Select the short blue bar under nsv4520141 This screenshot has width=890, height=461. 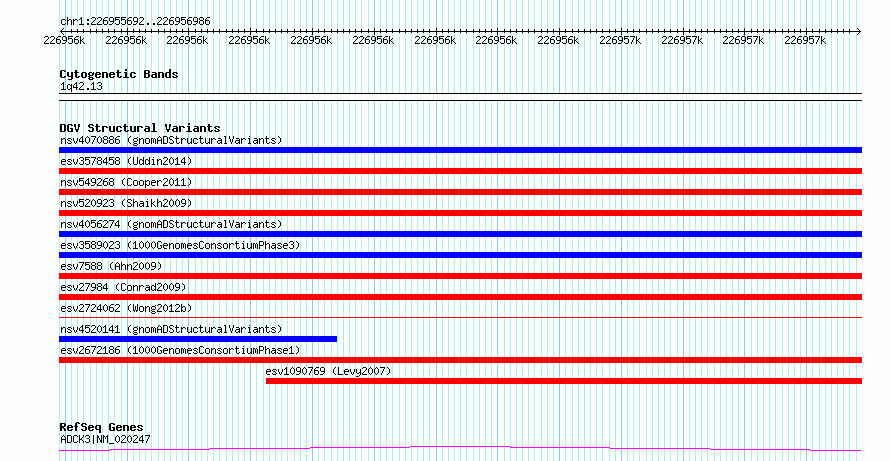198,339
